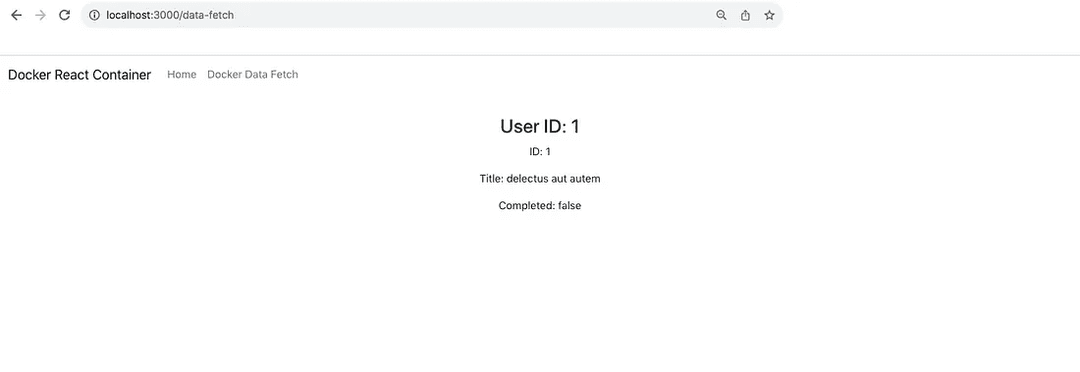Open the Docker React Container brand link
The image size is (1080, 372).
pos(79,74)
